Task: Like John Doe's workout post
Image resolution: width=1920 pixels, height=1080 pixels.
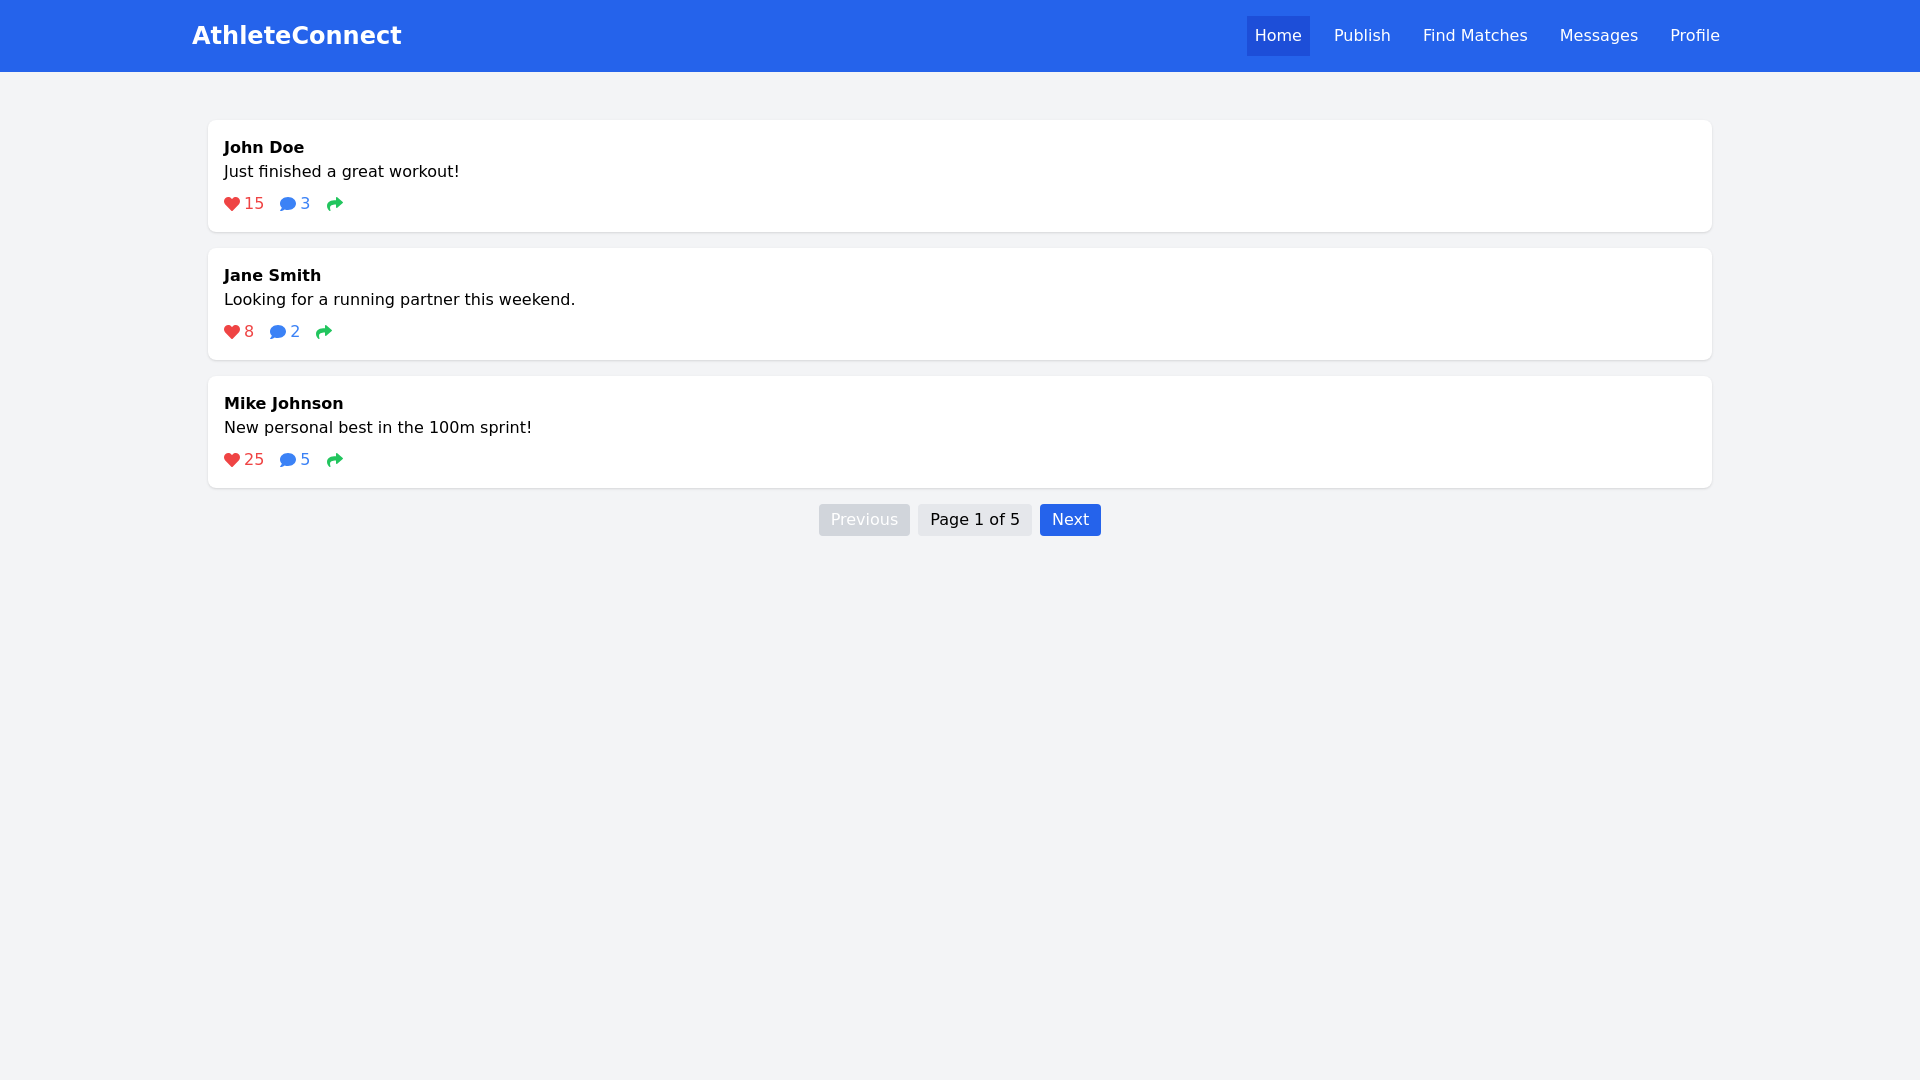Action: (243, 203)
